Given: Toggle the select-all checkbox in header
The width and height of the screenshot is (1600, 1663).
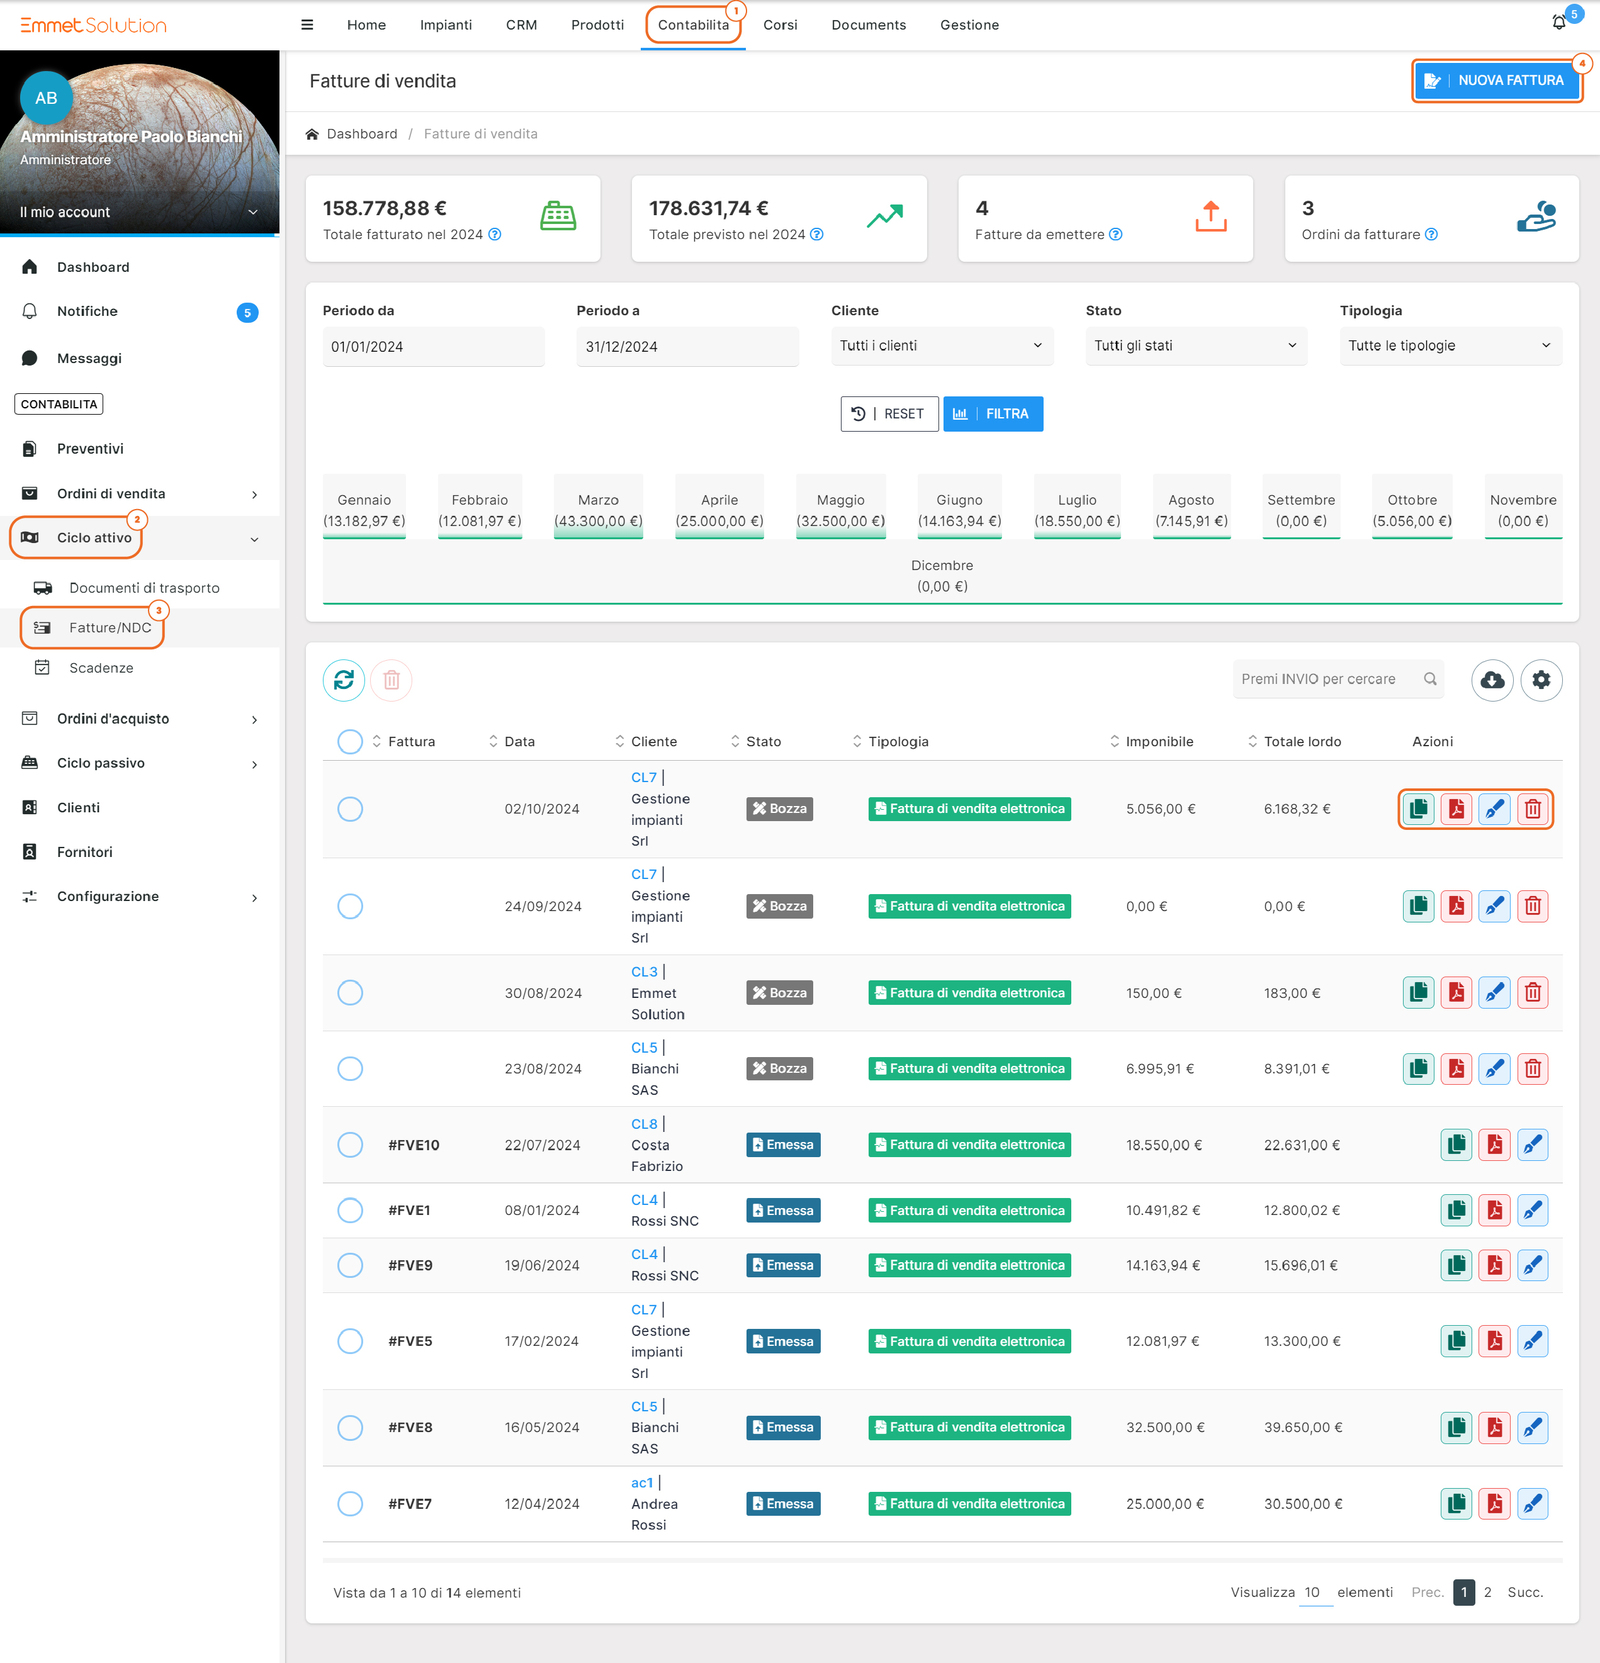Looking at the screenshot, I should coord(350,742).
